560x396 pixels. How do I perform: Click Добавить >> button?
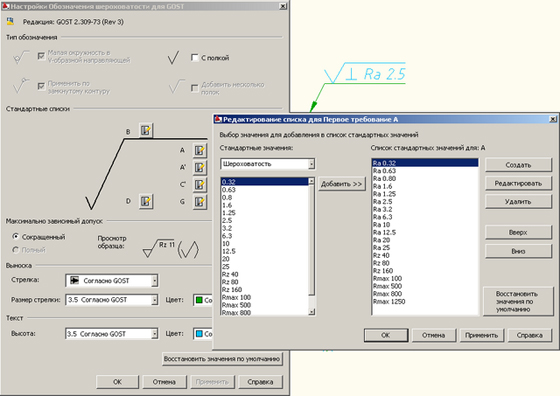[342, 184]
